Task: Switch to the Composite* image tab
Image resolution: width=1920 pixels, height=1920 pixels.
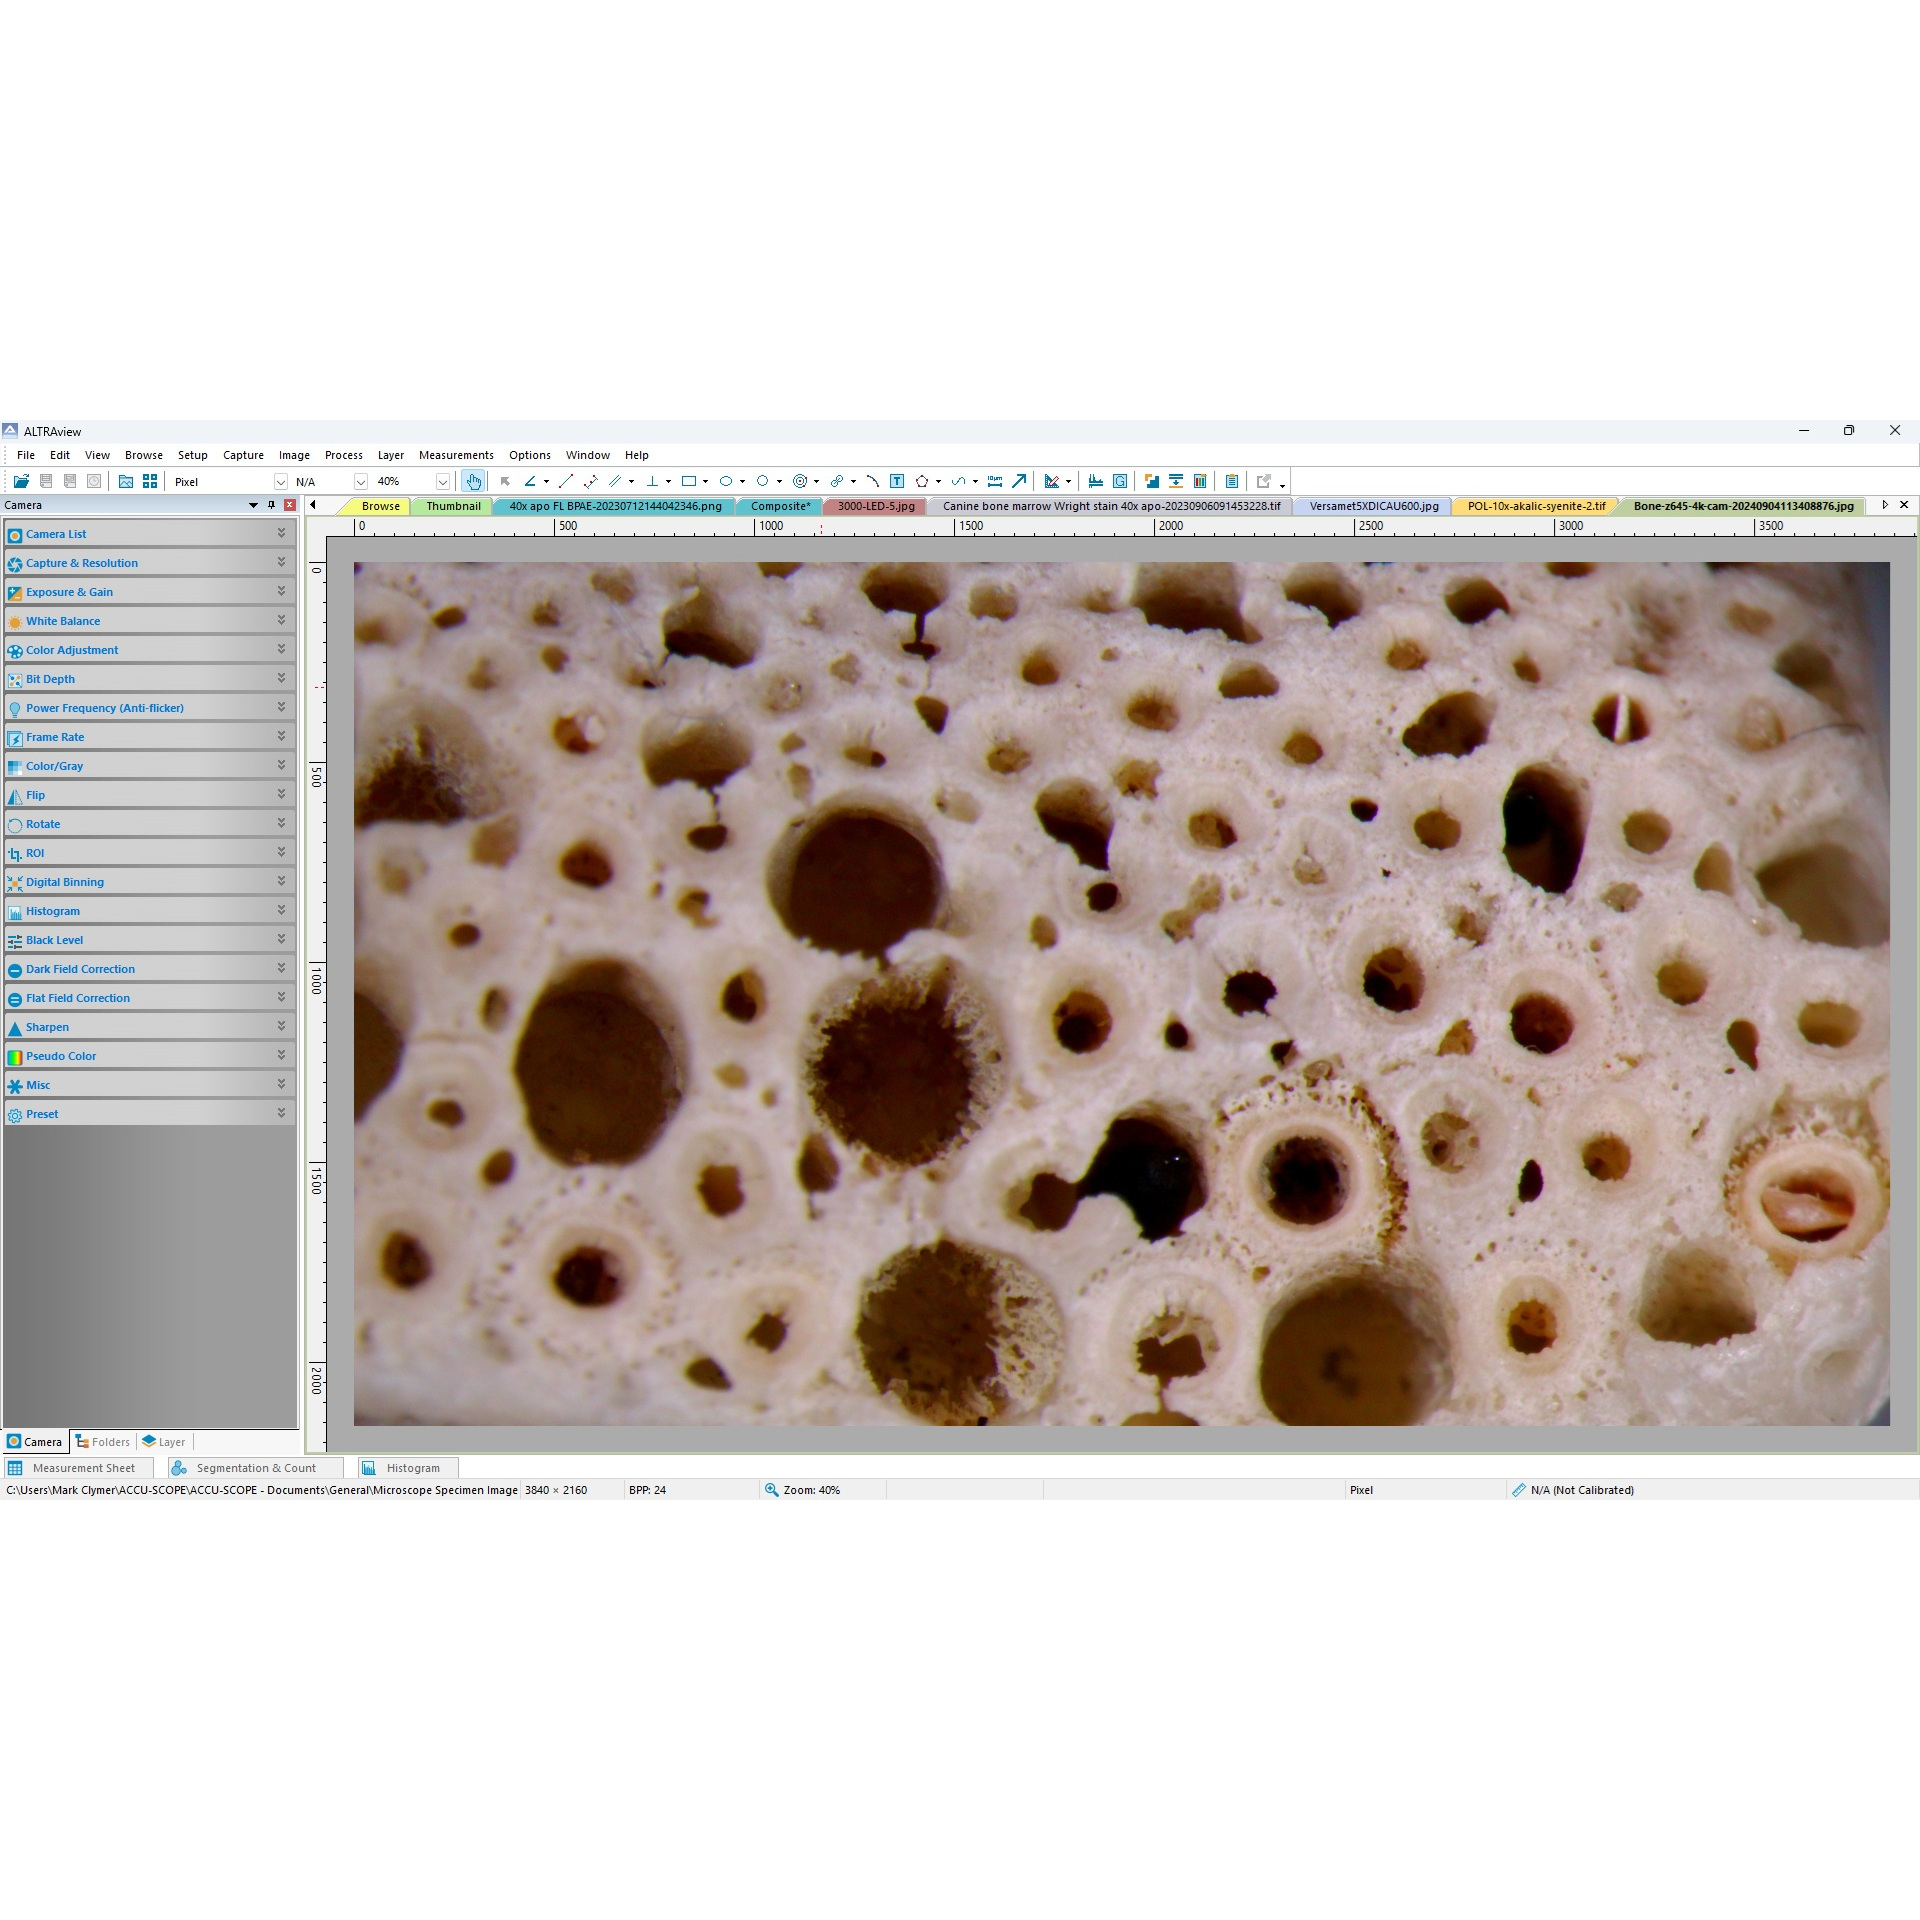Action: 781,506
